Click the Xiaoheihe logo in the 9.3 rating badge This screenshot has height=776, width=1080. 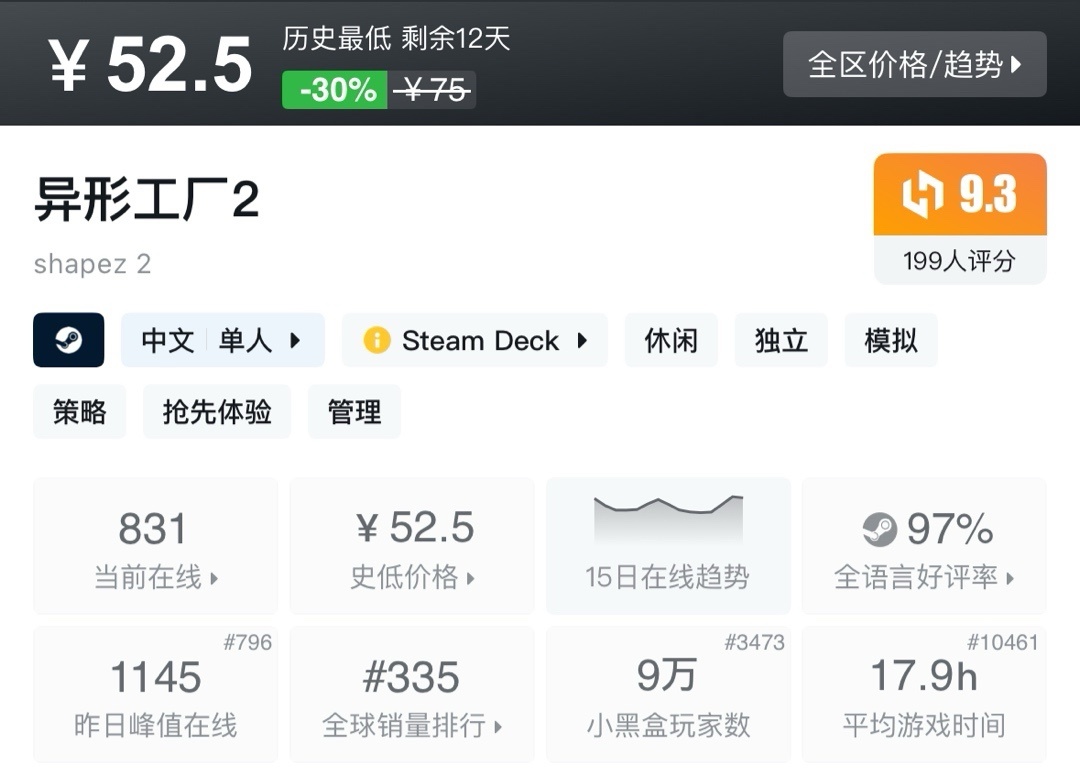922,195
